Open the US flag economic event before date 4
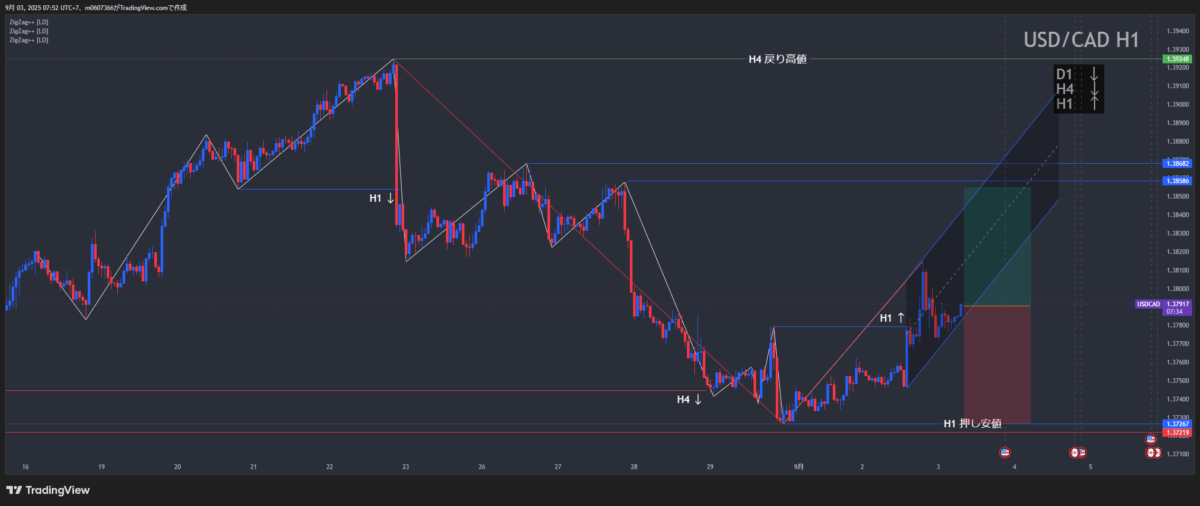This screenshot has width=1200, height=506. pos(1005,453)
